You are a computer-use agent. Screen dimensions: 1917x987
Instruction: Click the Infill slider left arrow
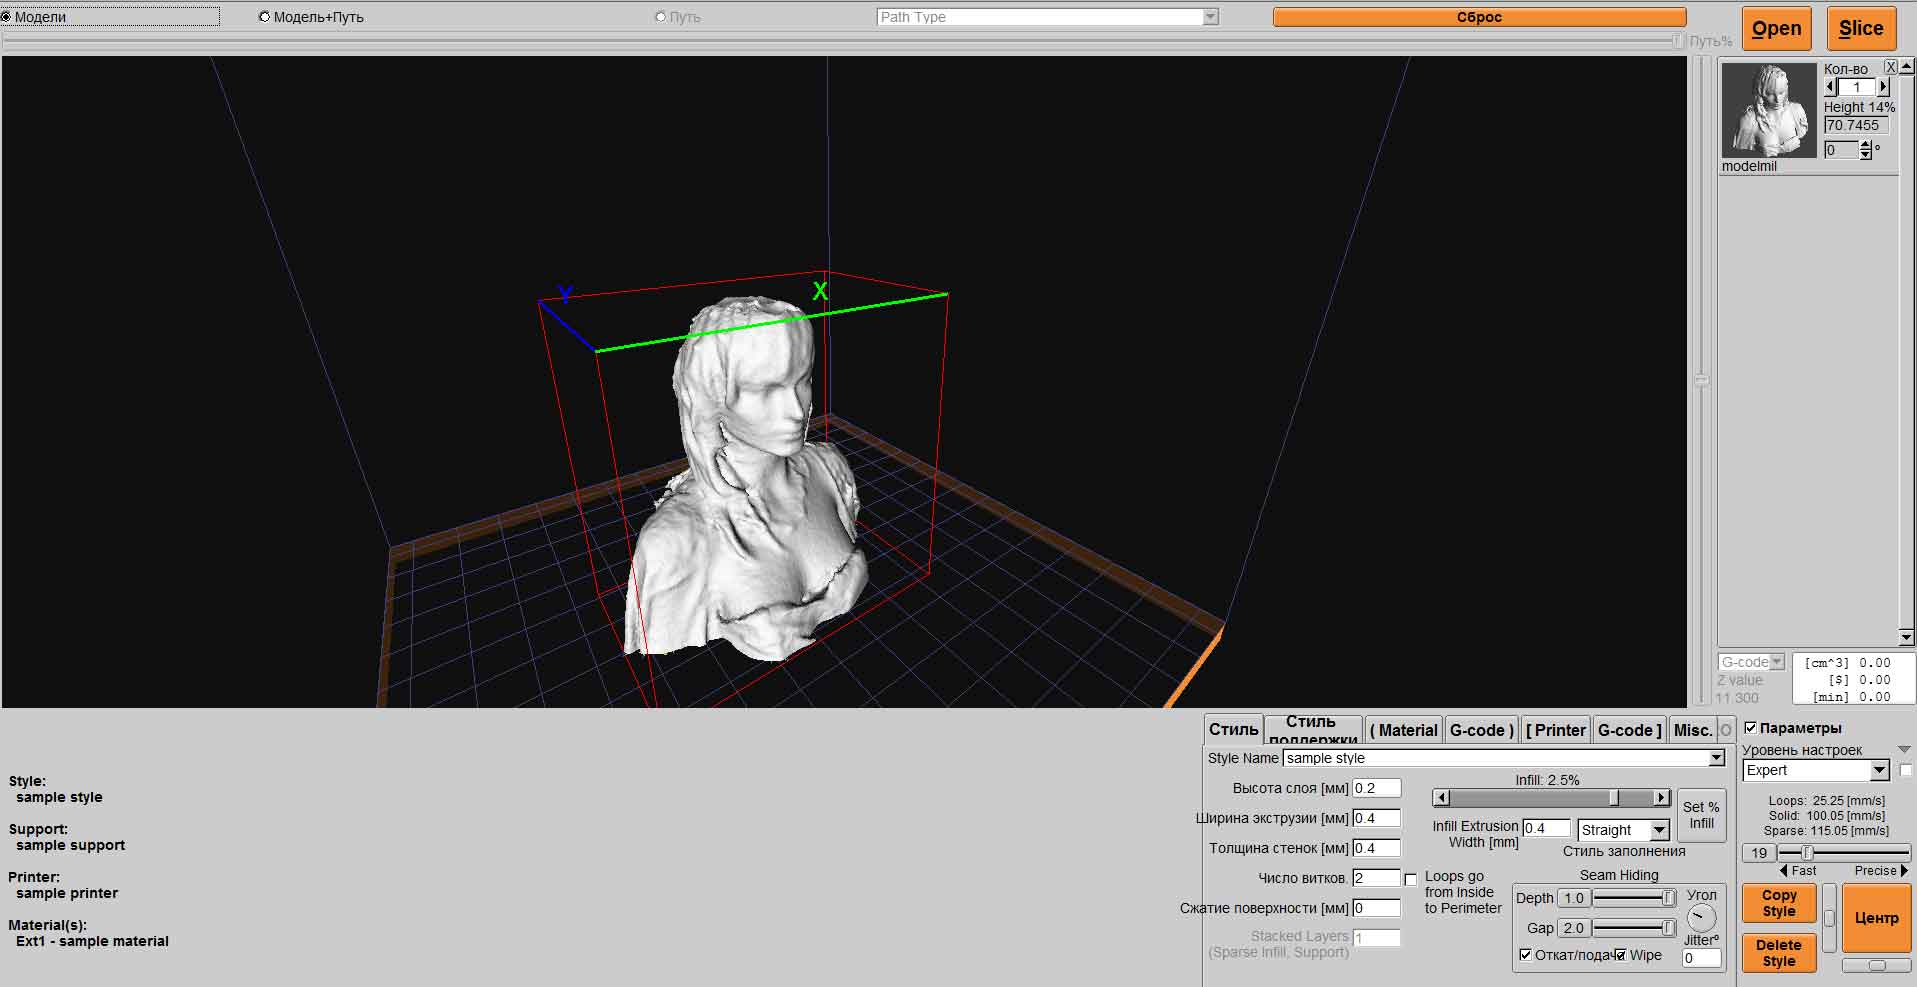(1441, 798)
